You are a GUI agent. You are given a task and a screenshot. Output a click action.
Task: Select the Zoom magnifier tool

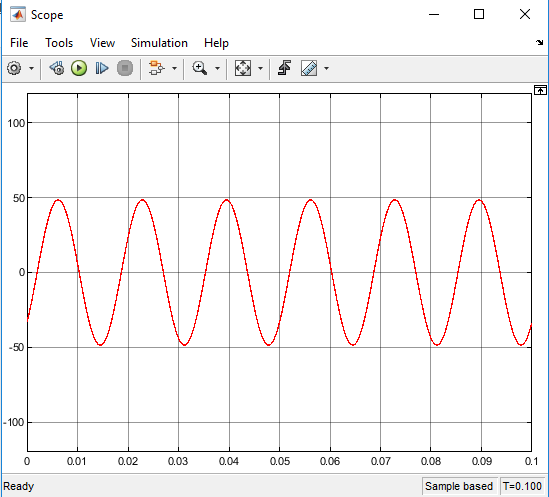[200, 68]
